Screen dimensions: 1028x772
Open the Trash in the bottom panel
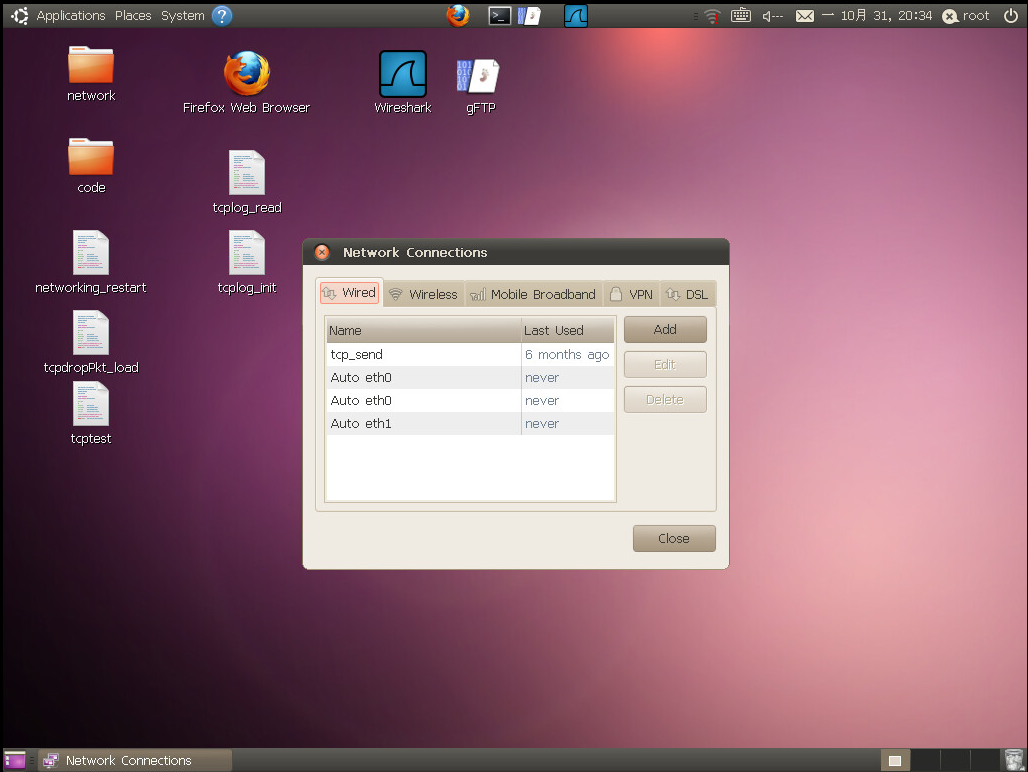pos(1014,760)
